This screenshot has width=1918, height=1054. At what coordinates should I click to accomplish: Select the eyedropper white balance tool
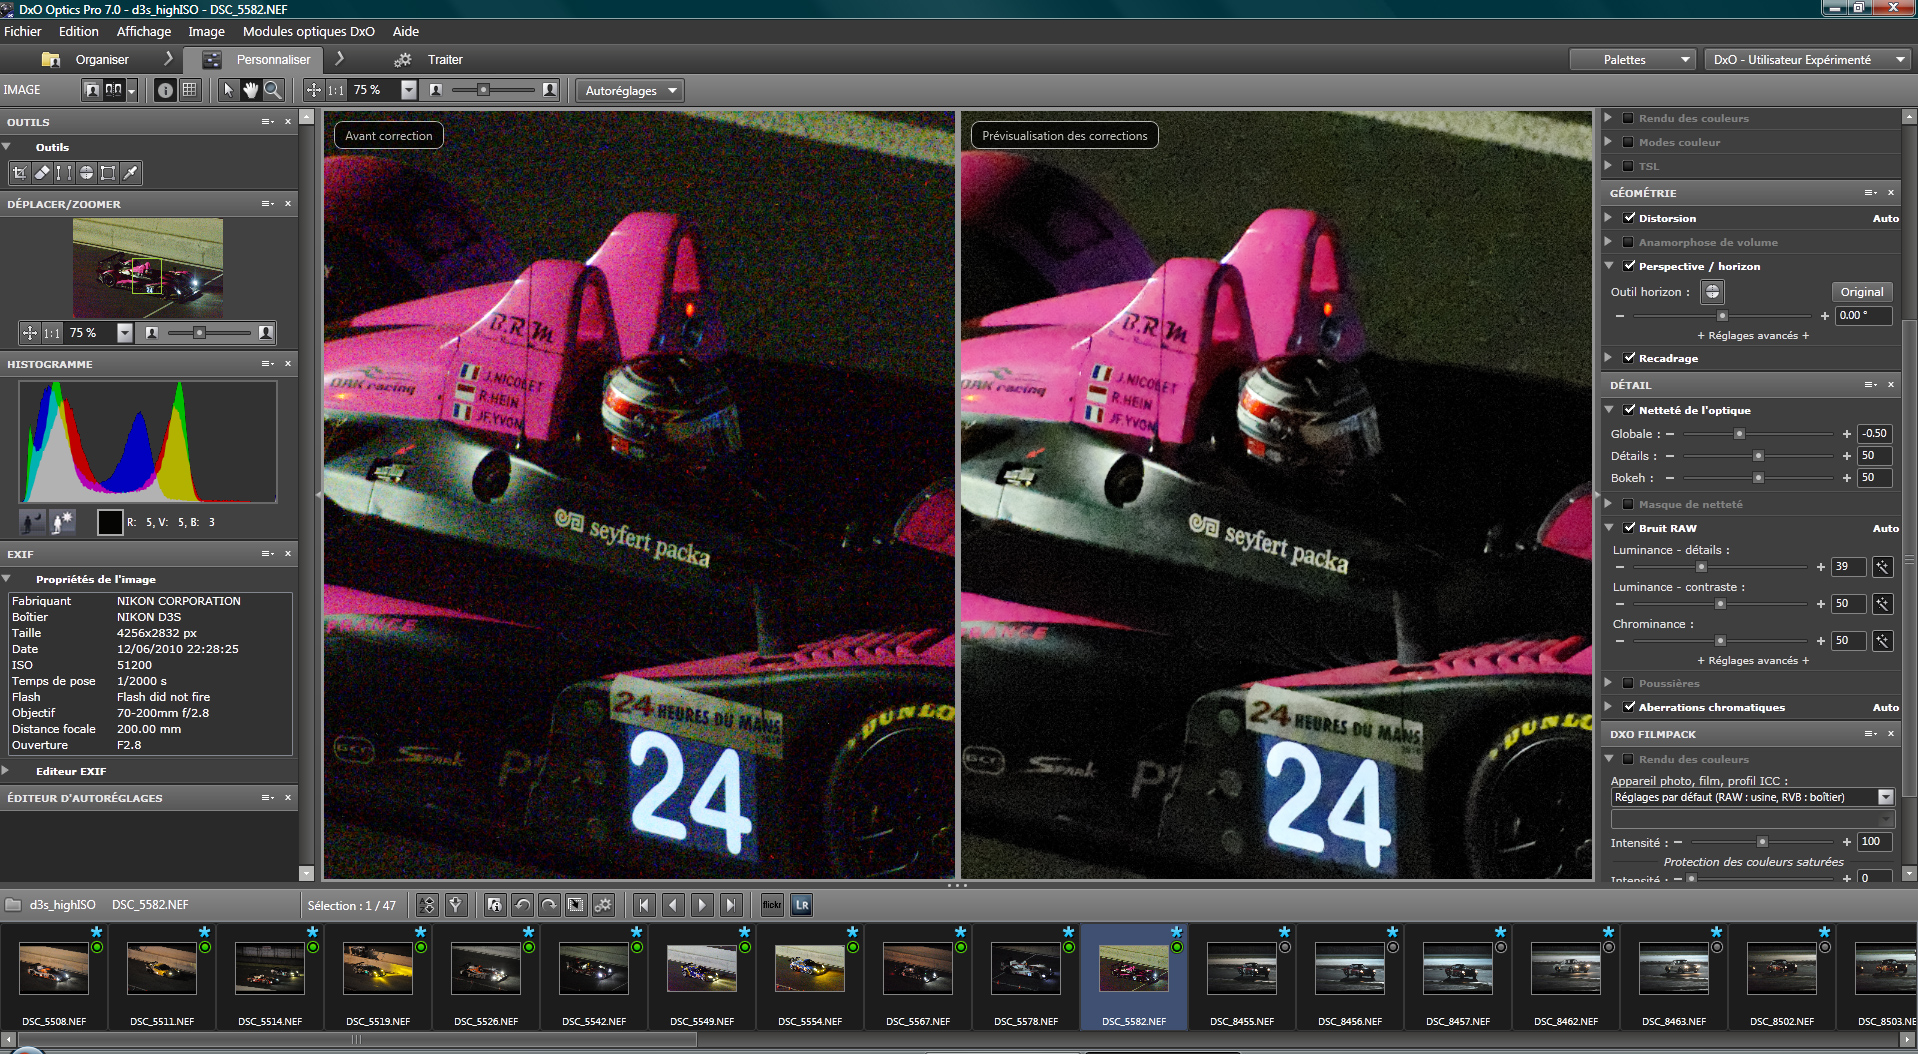[x=130, y=173]
